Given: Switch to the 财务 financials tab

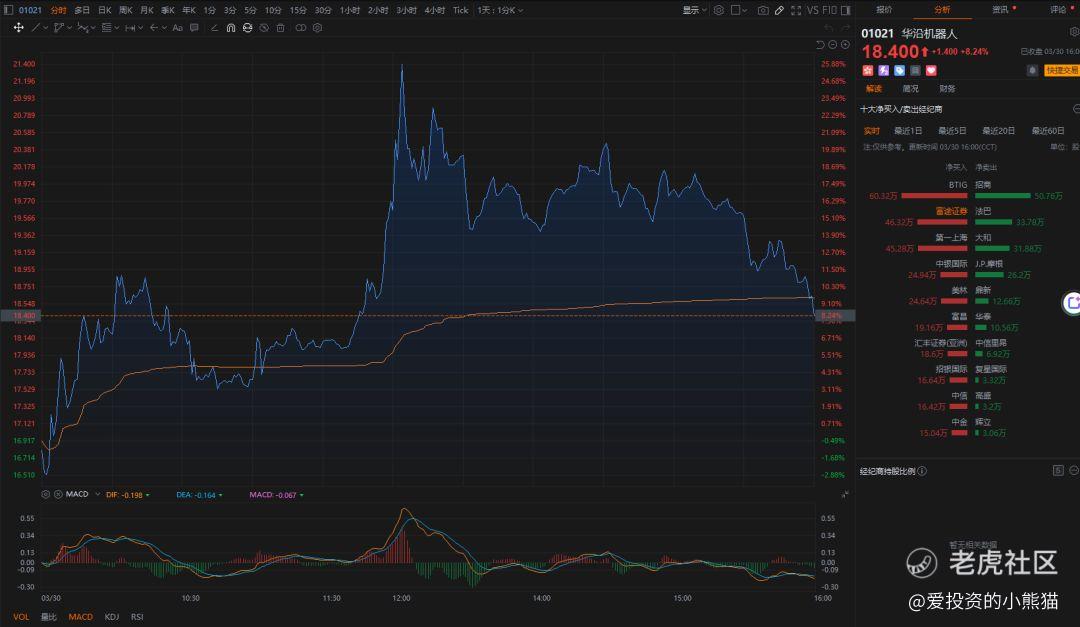Looking at the screenshot, I should click(x=947, y=89).
